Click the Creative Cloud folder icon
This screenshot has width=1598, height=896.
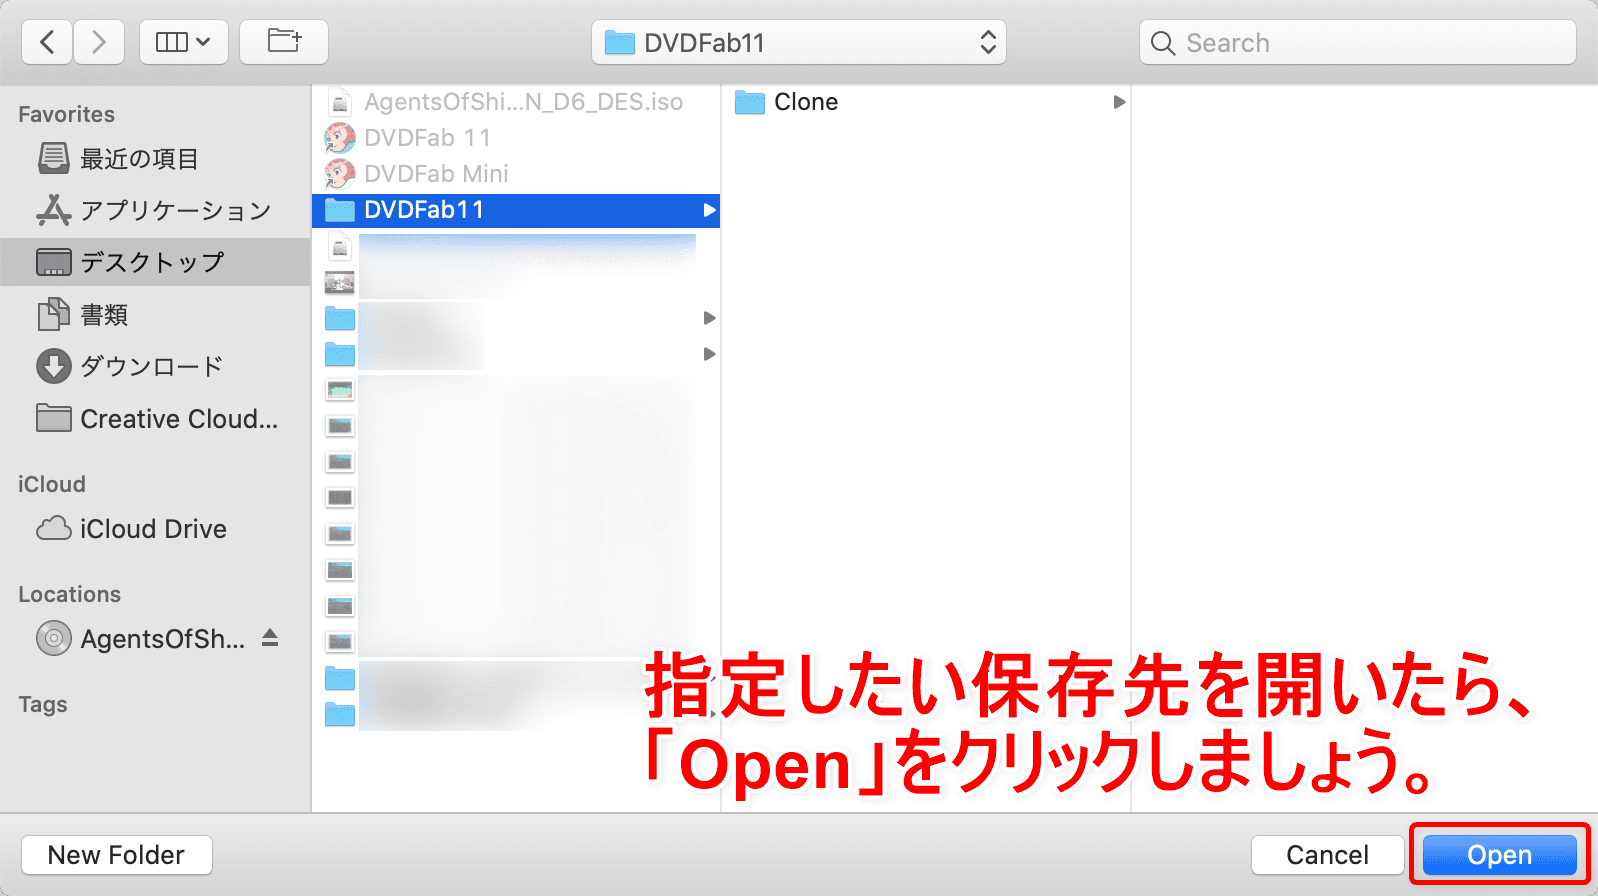coord(53,418)
